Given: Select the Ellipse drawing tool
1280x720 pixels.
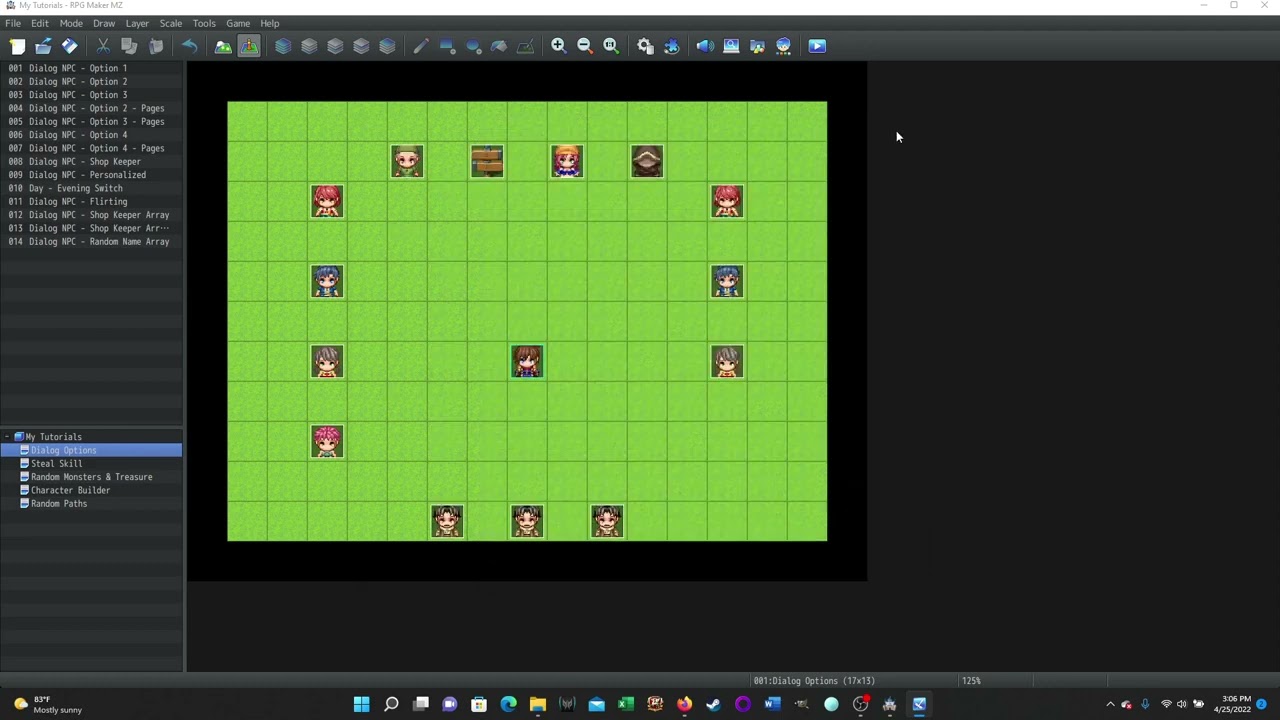Looking at the screenshot, I should [x=473, y=46].
